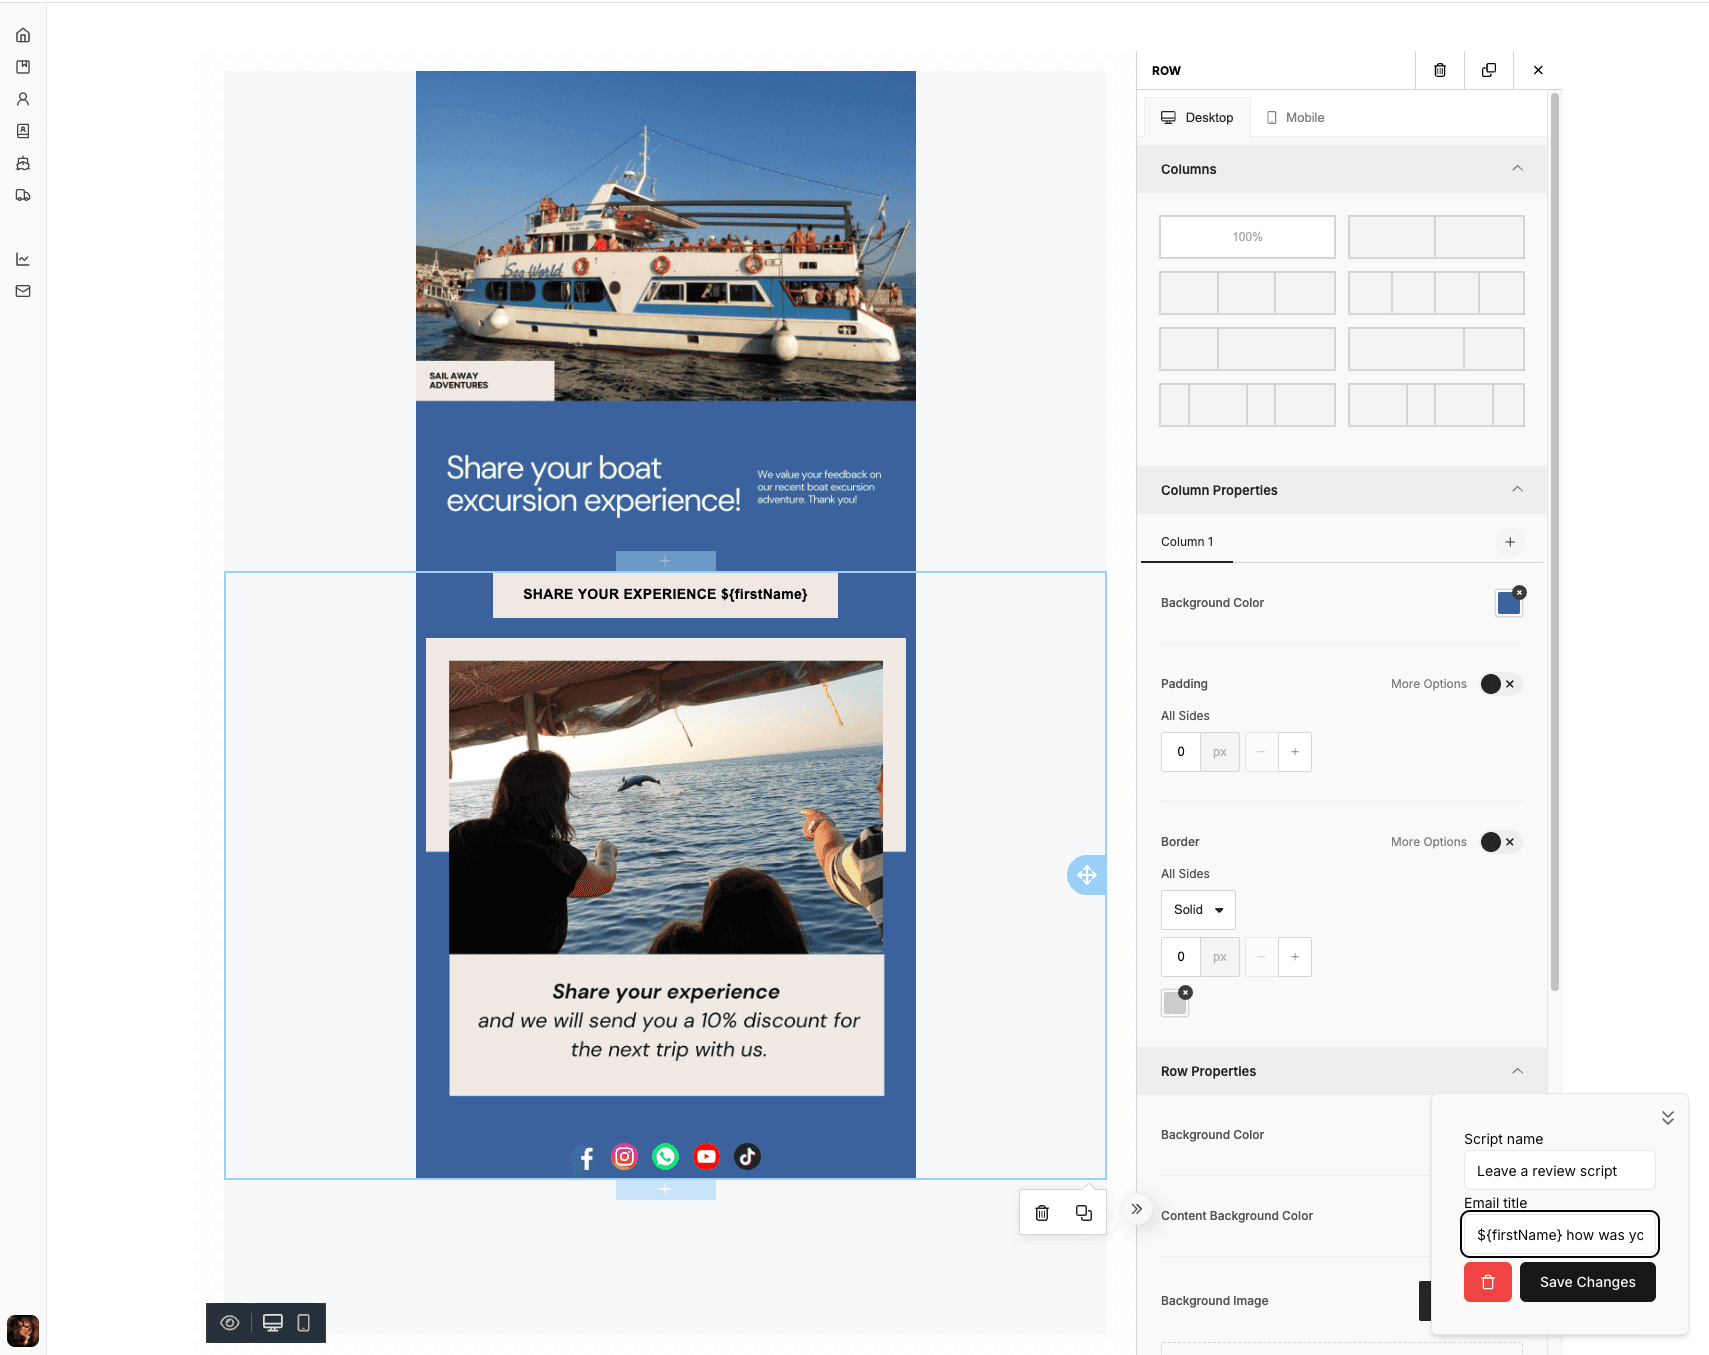Click the WhatsApp icon in the email
Screen dimensions: 1709x1355
(666, 1157)
